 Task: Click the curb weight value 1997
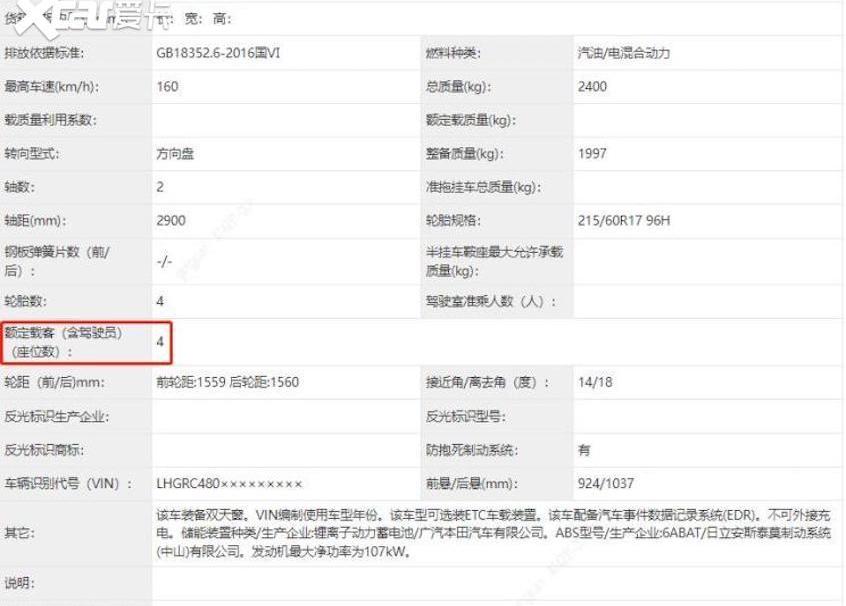click(592, 154)
